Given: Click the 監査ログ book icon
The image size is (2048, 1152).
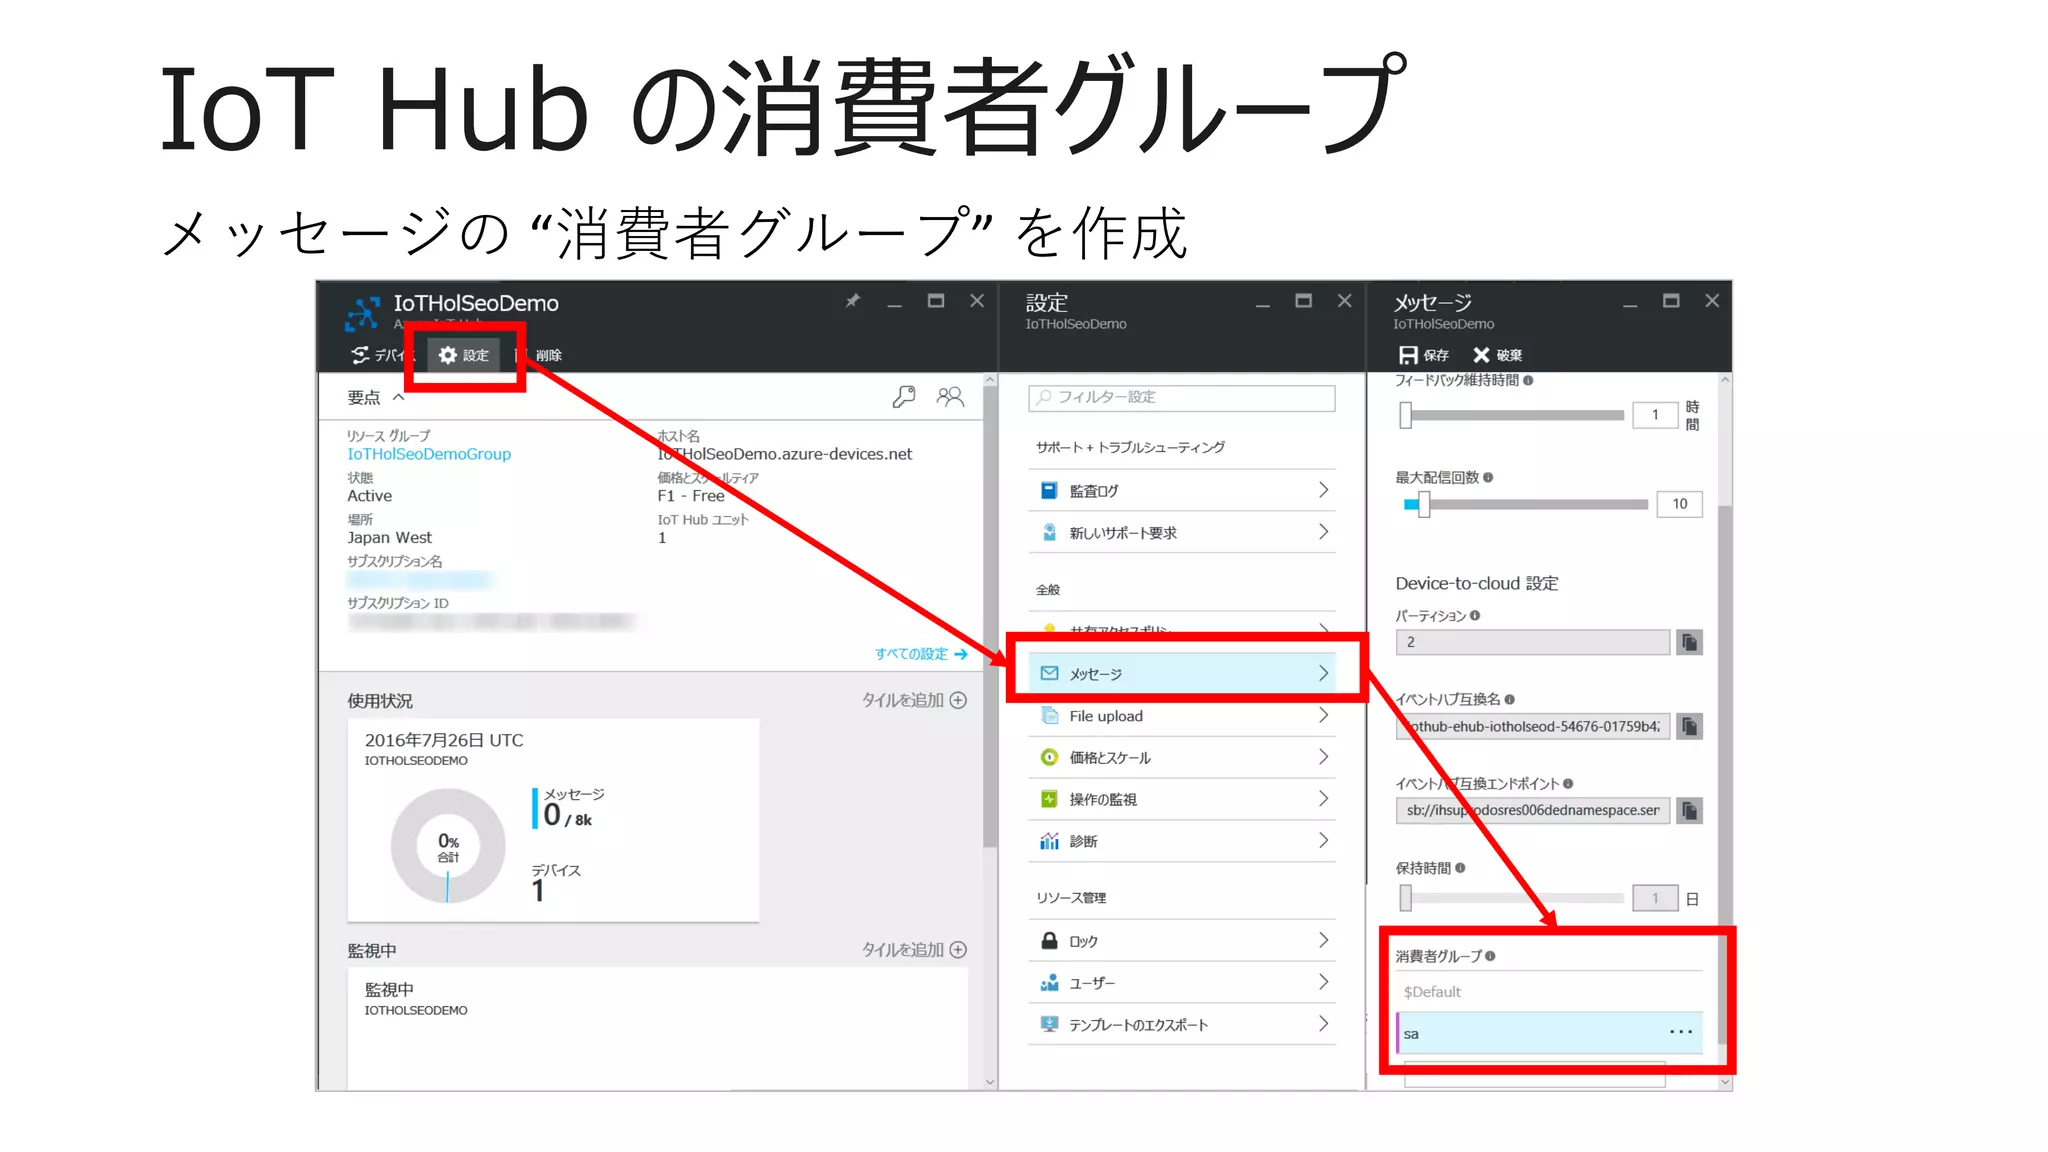Looking at the screenshot, I should coord(1049,490).
